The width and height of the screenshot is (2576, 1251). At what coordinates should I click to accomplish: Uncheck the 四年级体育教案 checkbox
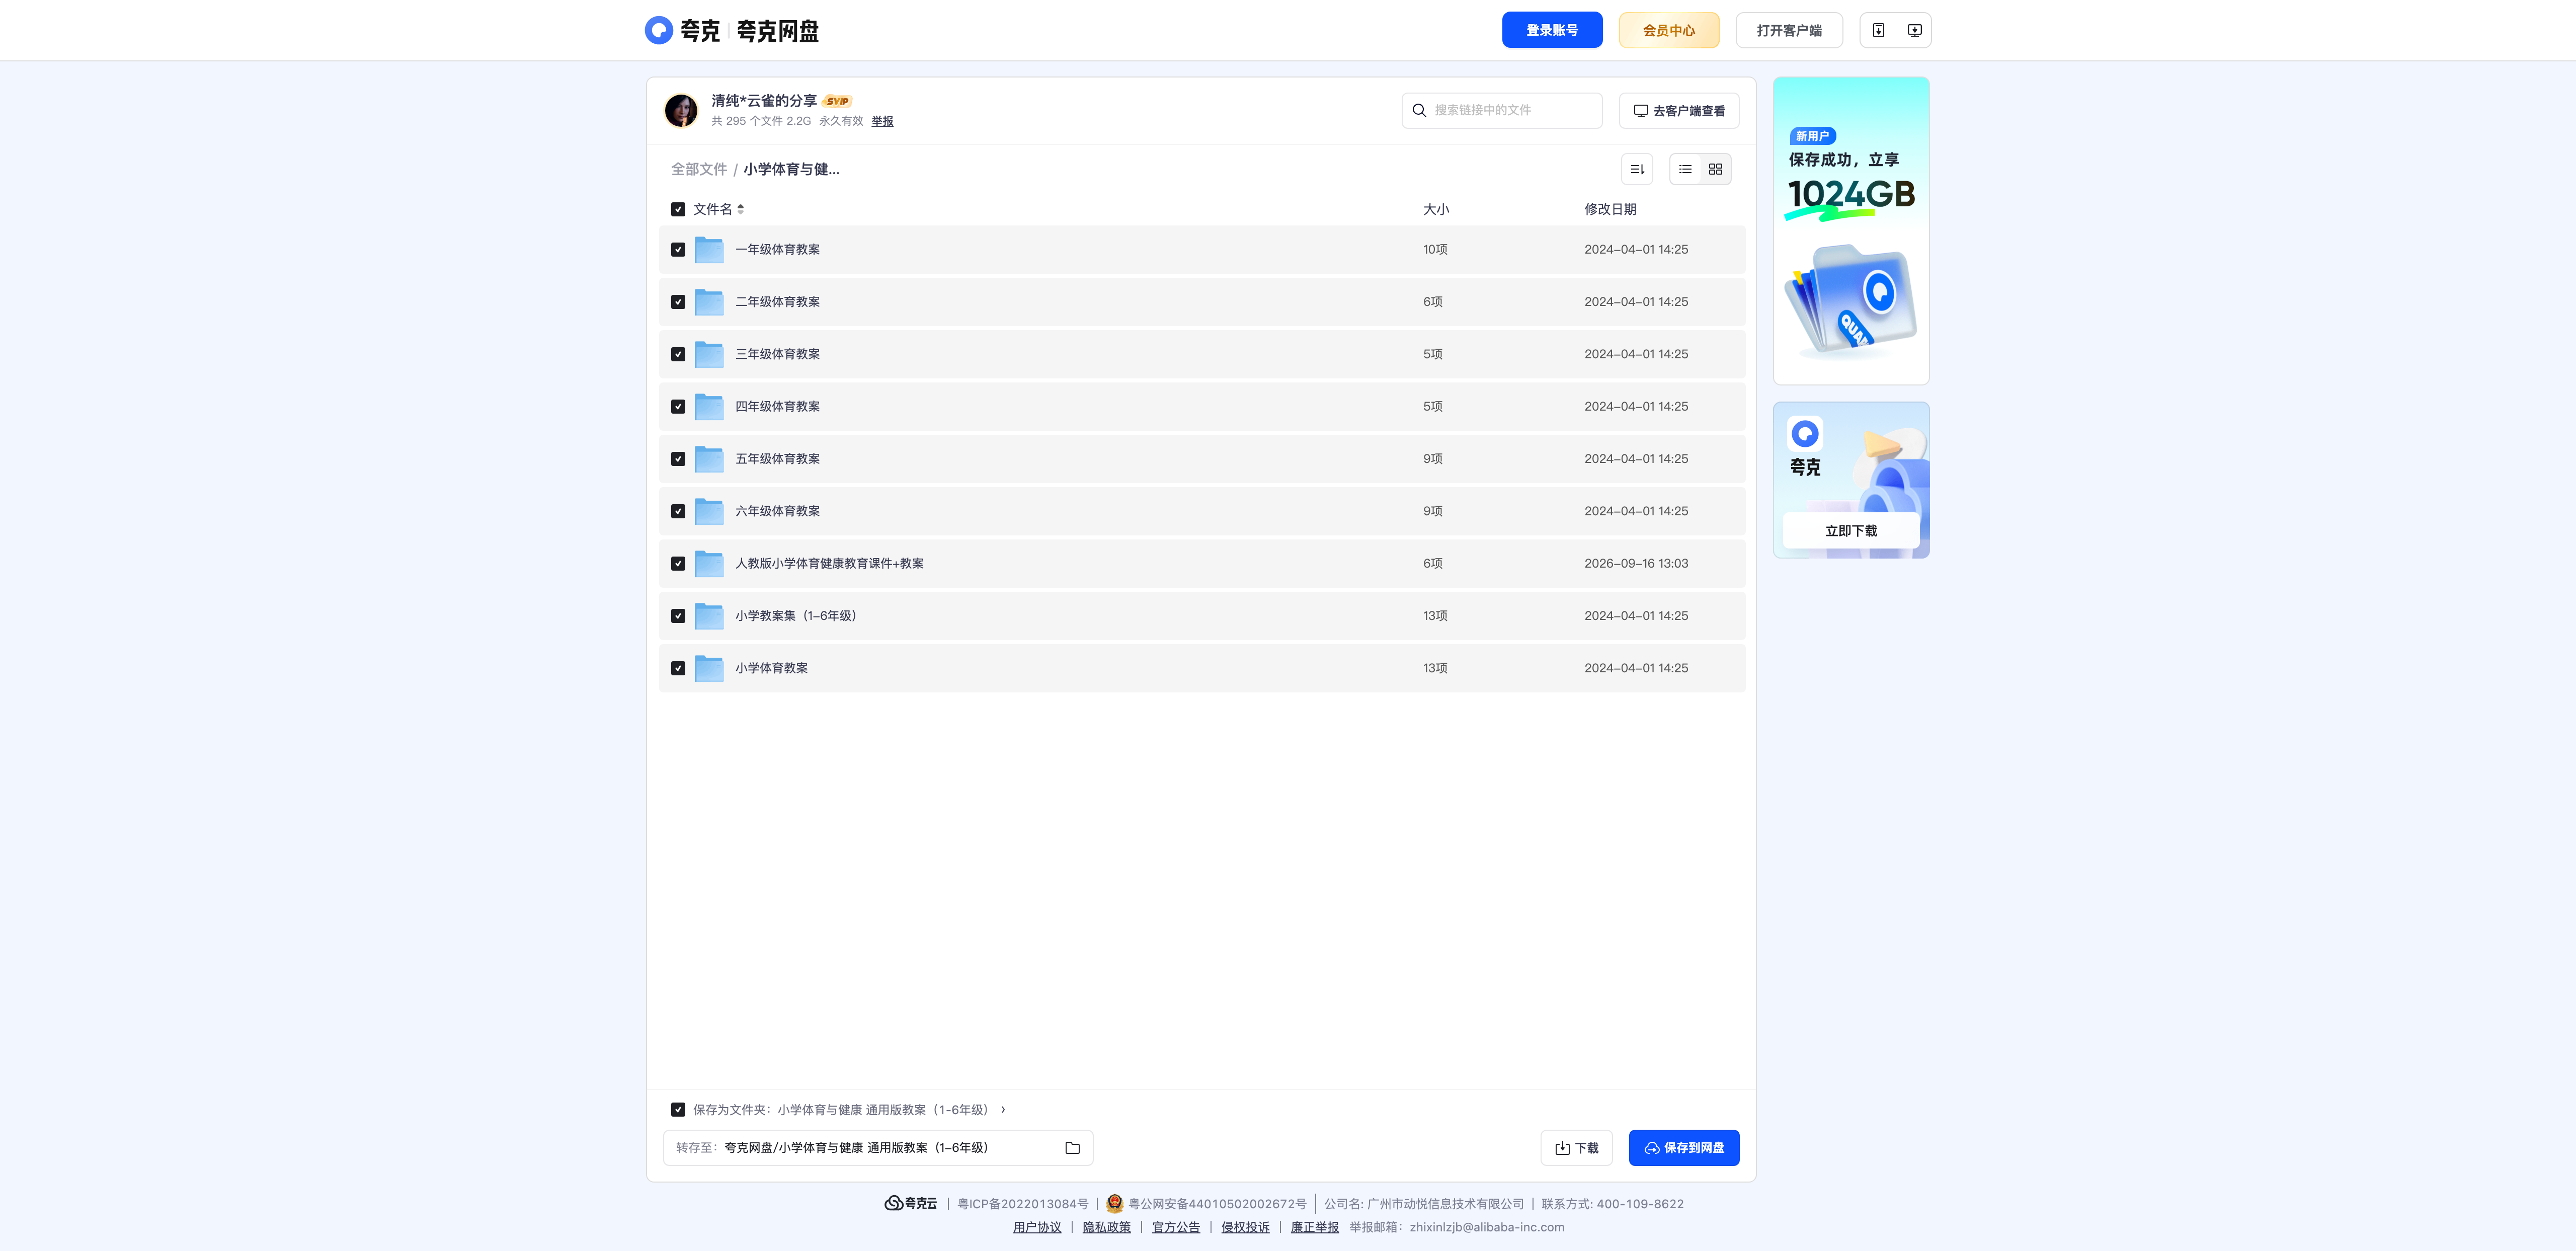coord(678,407)
